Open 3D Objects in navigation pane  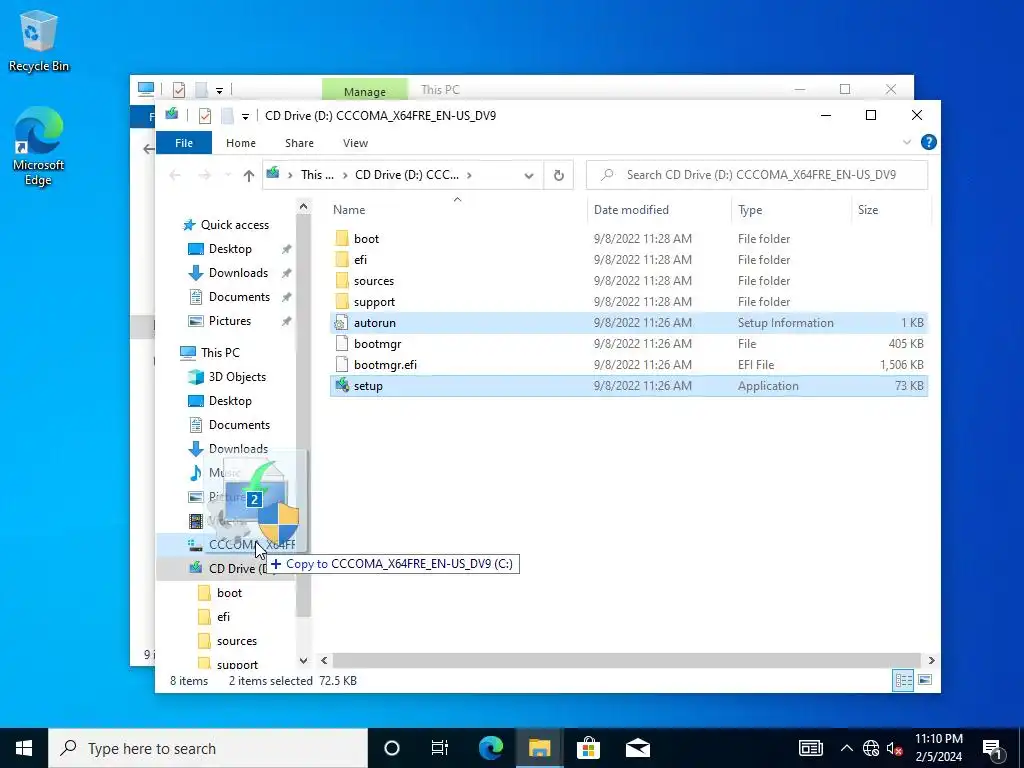point(227,377)
